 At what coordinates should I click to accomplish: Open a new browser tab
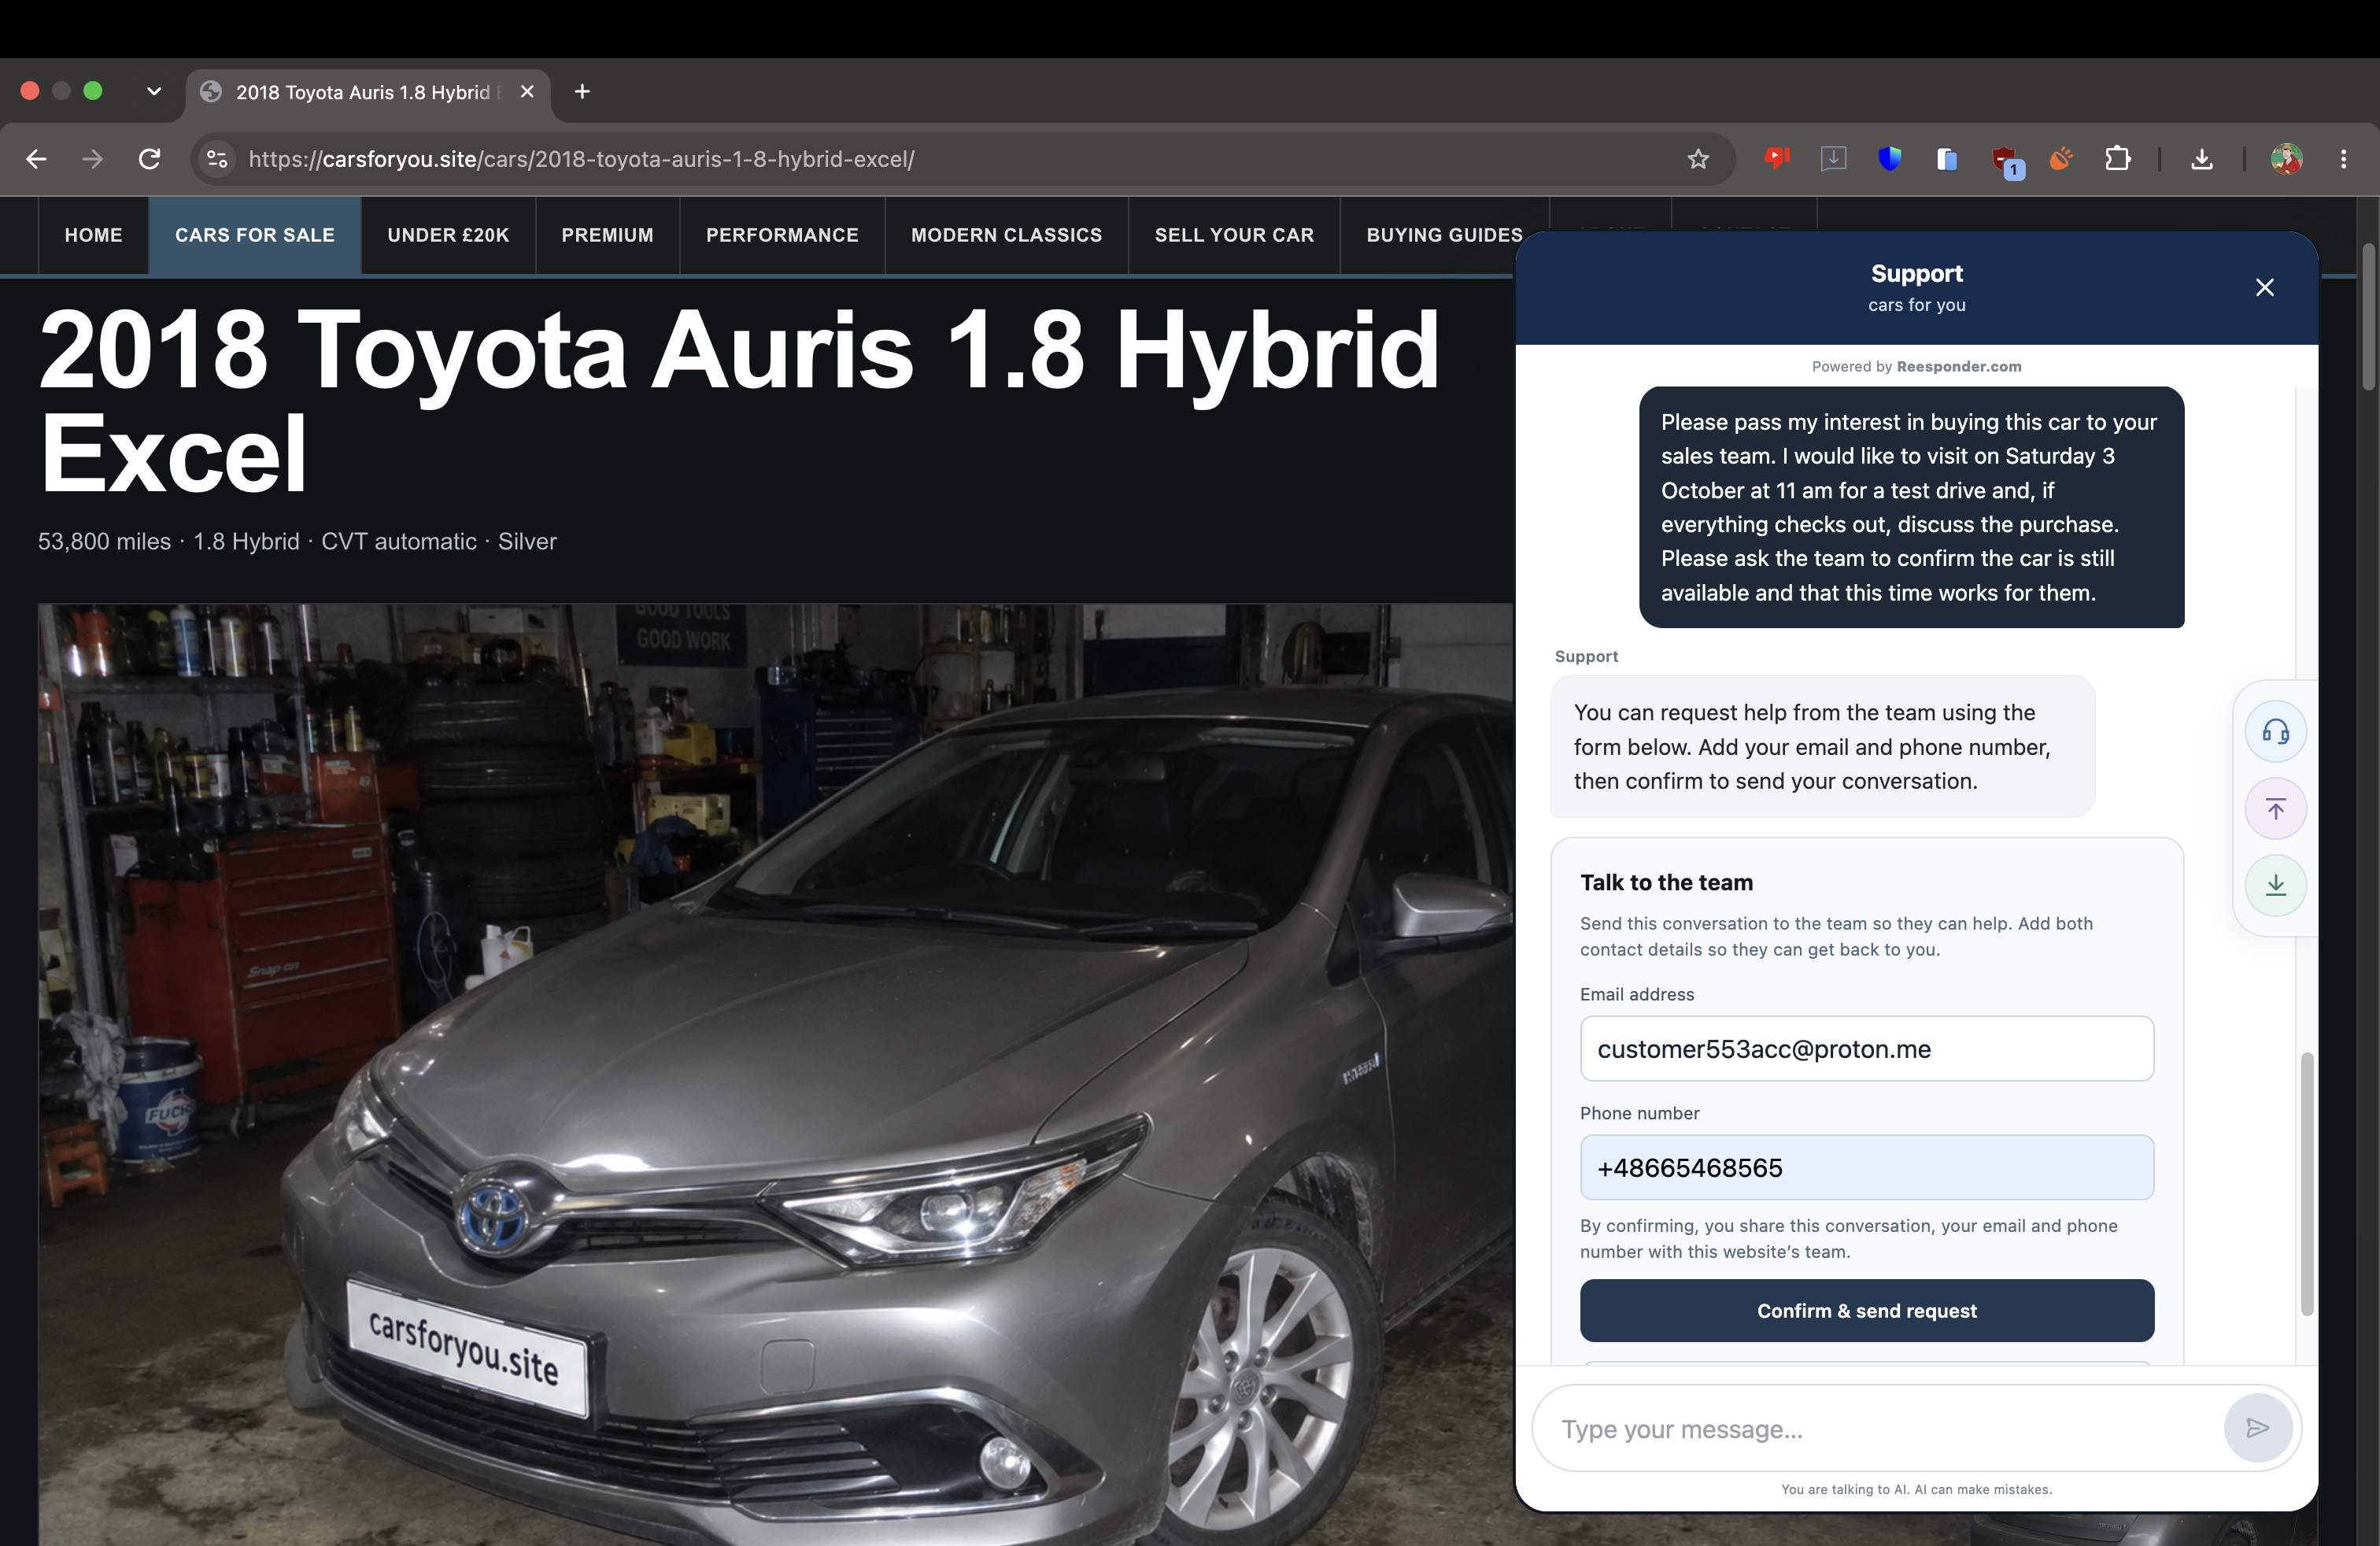tap(582, 92)
